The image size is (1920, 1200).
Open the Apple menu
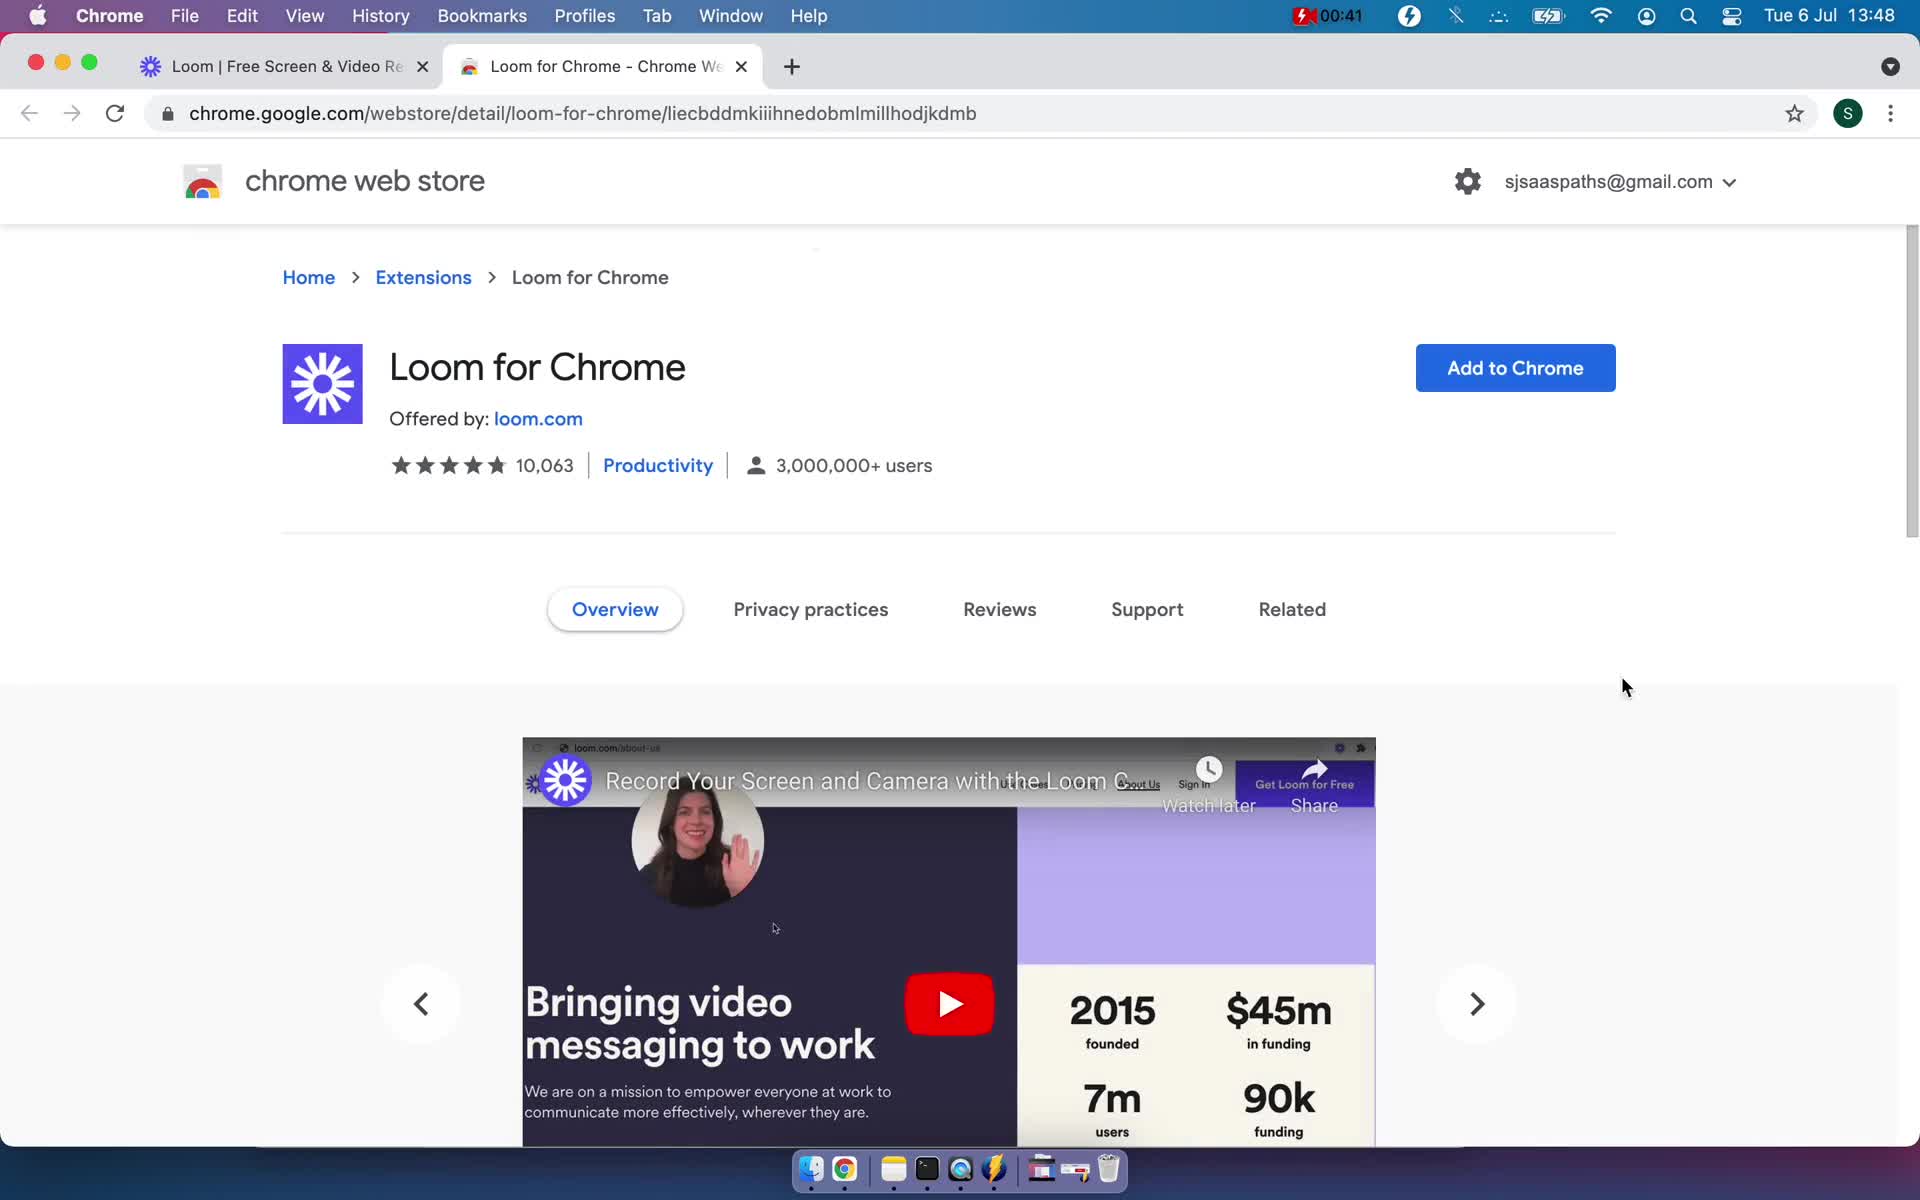point(38,16)
